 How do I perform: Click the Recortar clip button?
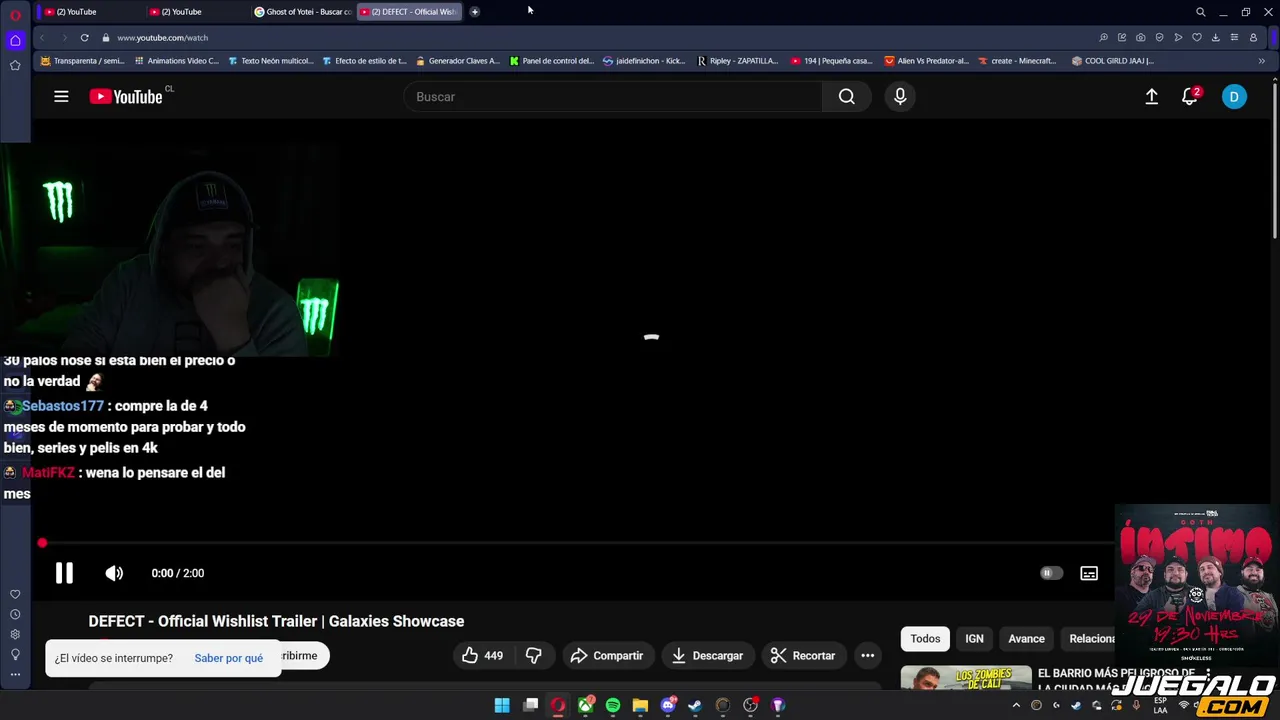[803, 656]
